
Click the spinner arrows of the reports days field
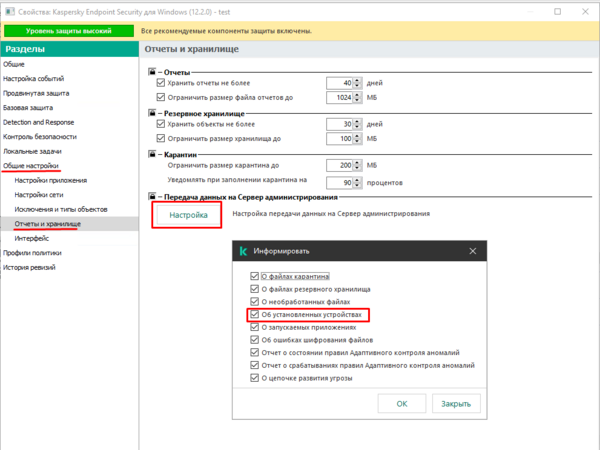coord(357,83)
